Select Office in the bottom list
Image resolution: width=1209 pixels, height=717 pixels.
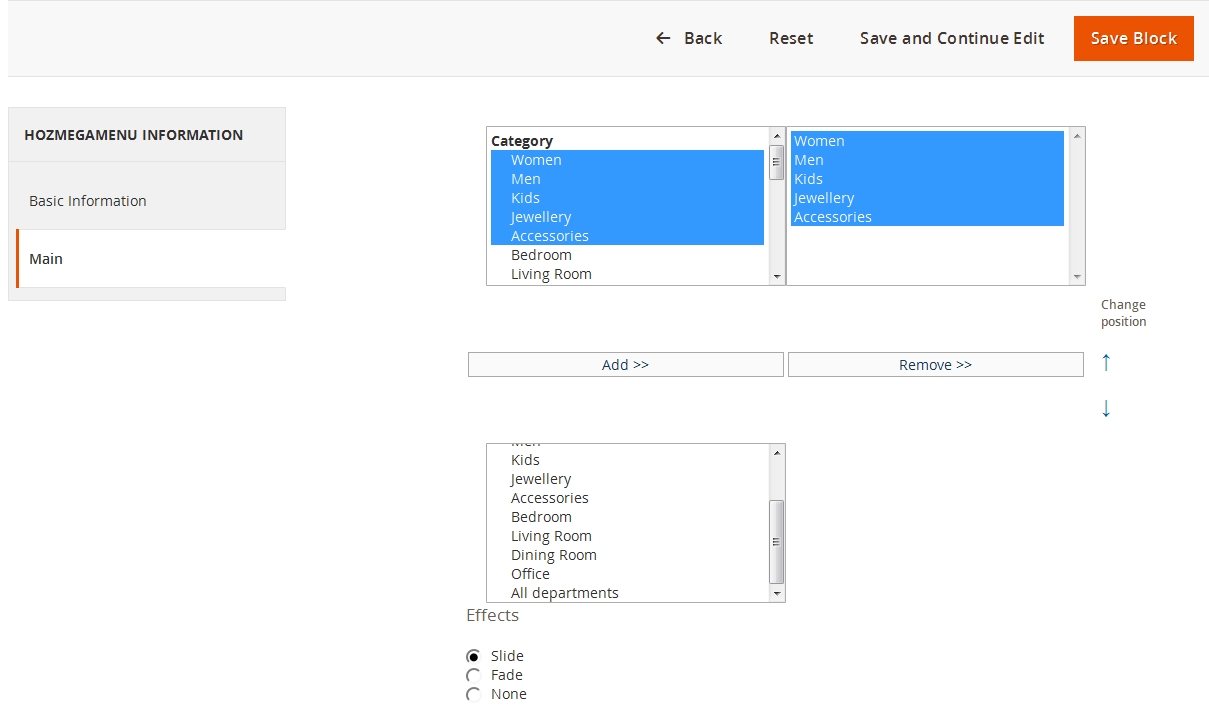[x=530, y=573]
